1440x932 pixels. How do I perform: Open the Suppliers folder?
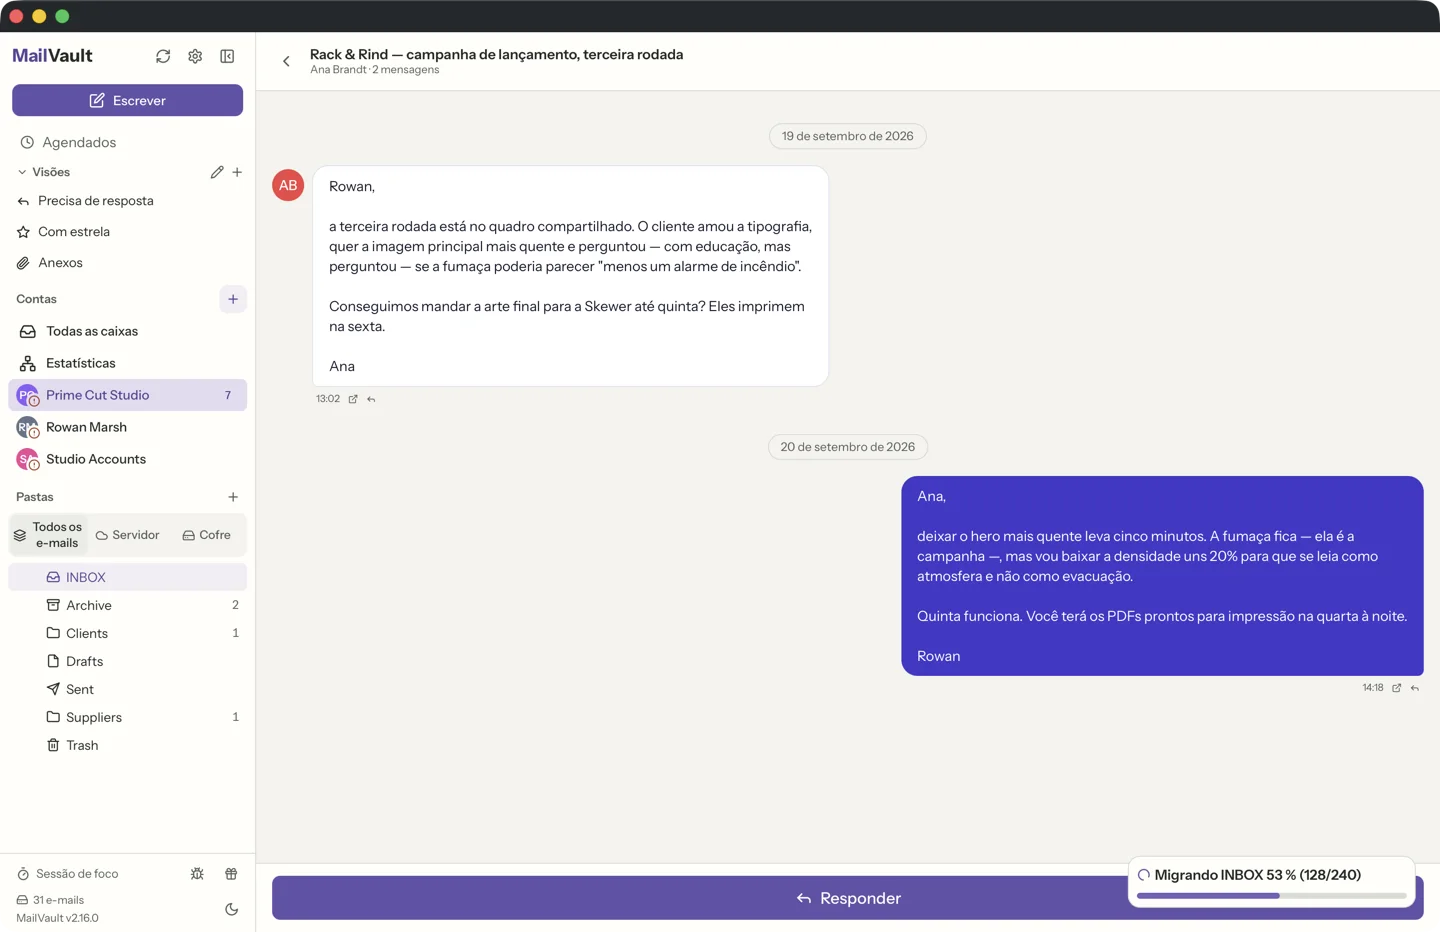coord(127,717)
